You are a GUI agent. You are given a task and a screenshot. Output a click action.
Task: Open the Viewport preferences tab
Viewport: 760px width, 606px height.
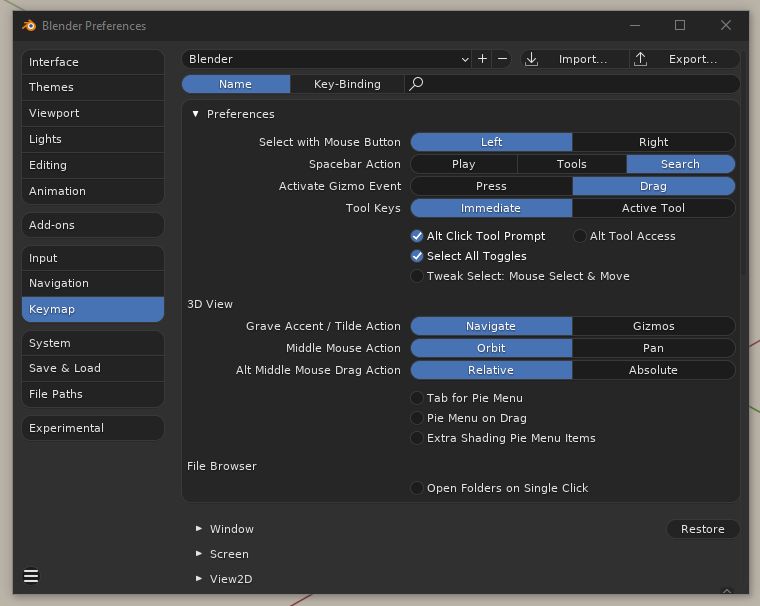point(93,113)
